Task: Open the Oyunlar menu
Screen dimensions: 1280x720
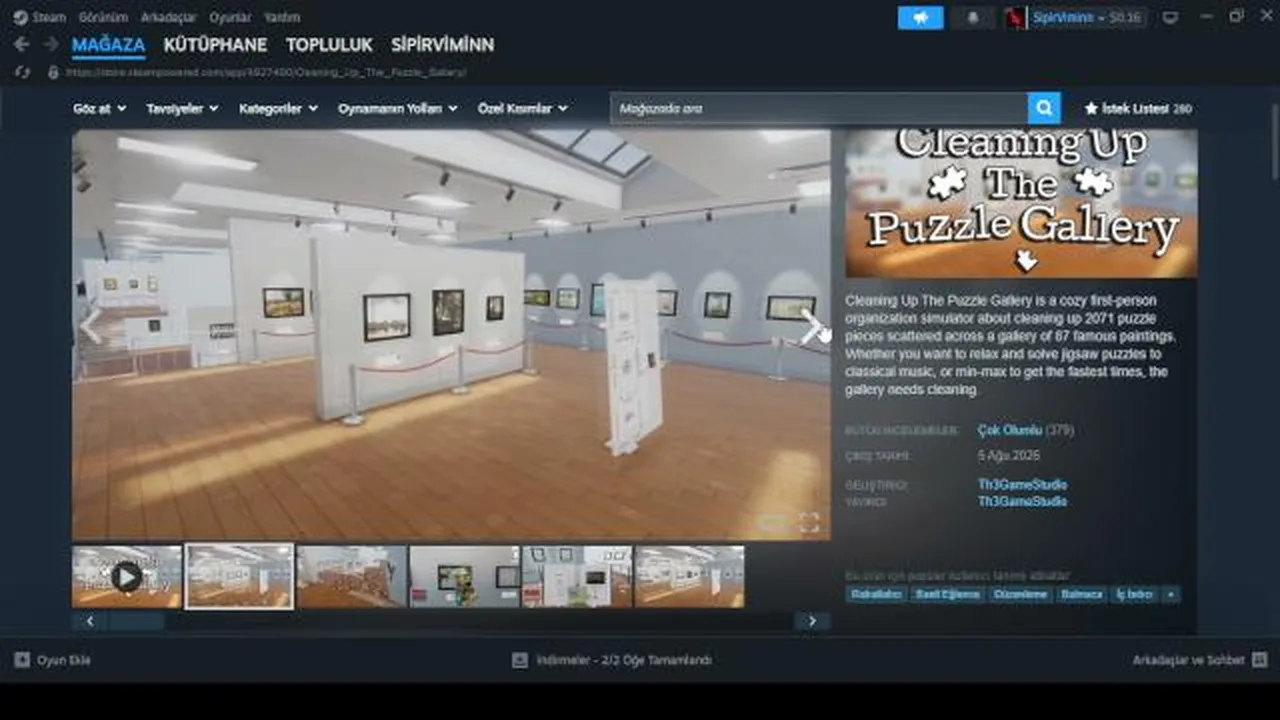Action: tap(230, 17)
